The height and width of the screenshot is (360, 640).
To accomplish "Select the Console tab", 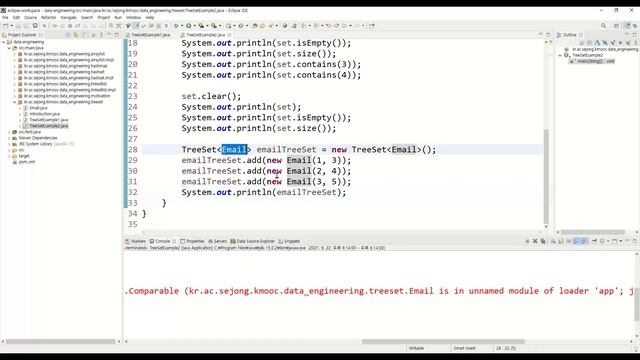I will click(x=162, y=241).
